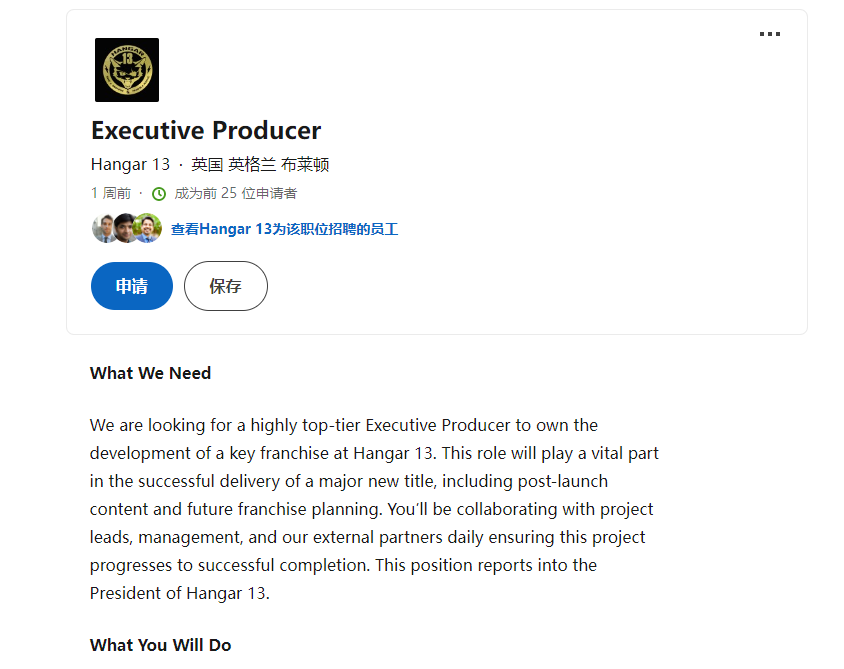This screenshot has width=844, height=669.
Task: Select the third recruiter avatar photo
Action: 148,228
